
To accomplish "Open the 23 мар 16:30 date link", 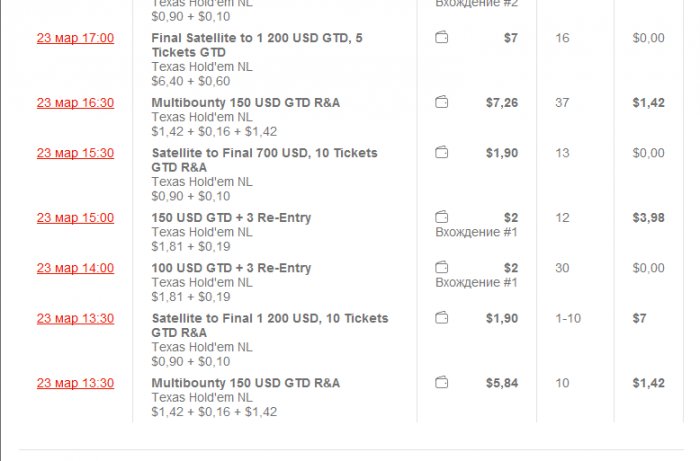I will click(x=75, y=103).
